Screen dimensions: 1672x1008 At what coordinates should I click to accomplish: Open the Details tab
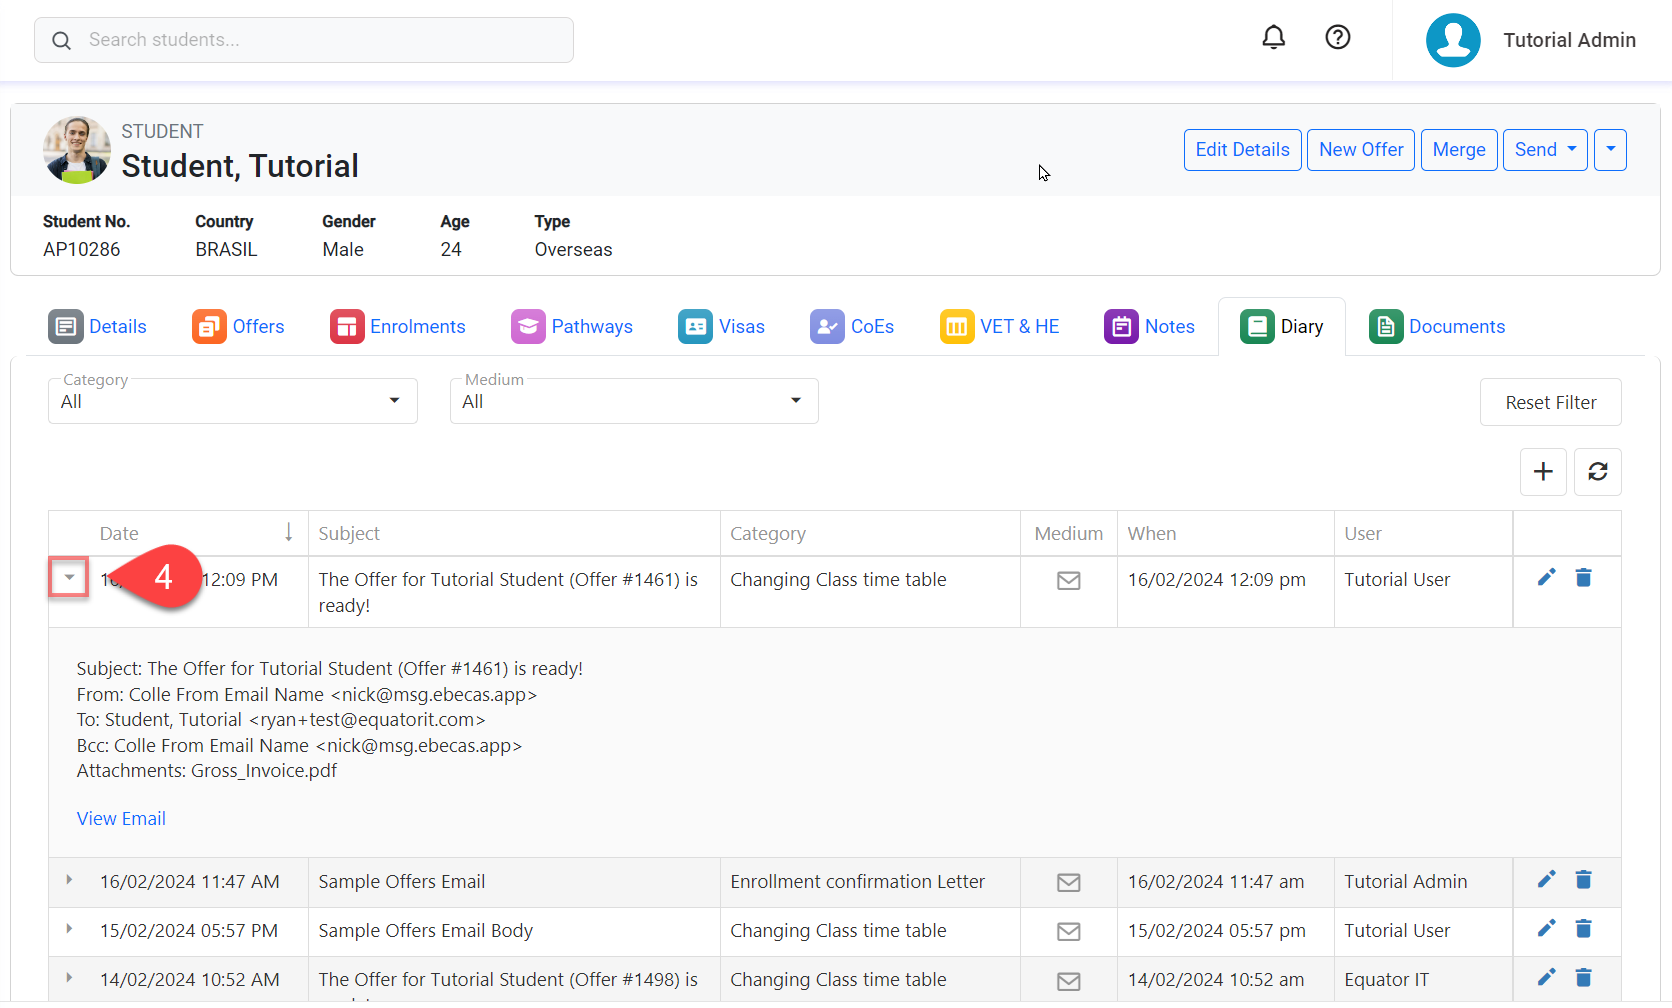(97, 327)
